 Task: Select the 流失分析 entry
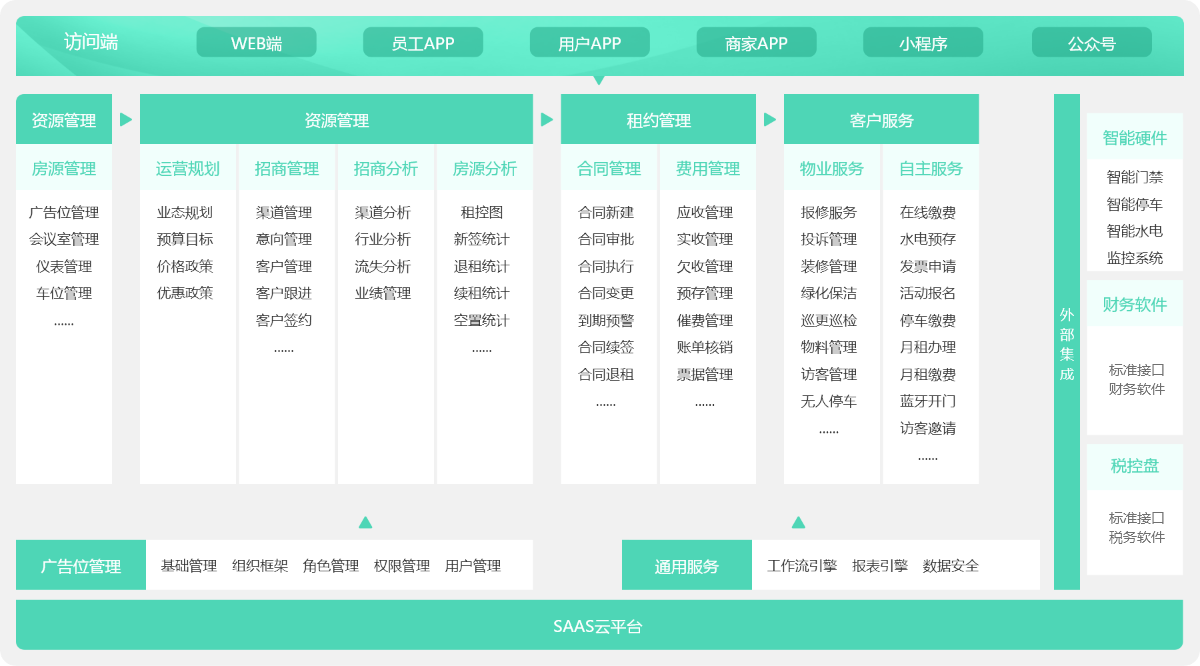click(x=383, y=266)
